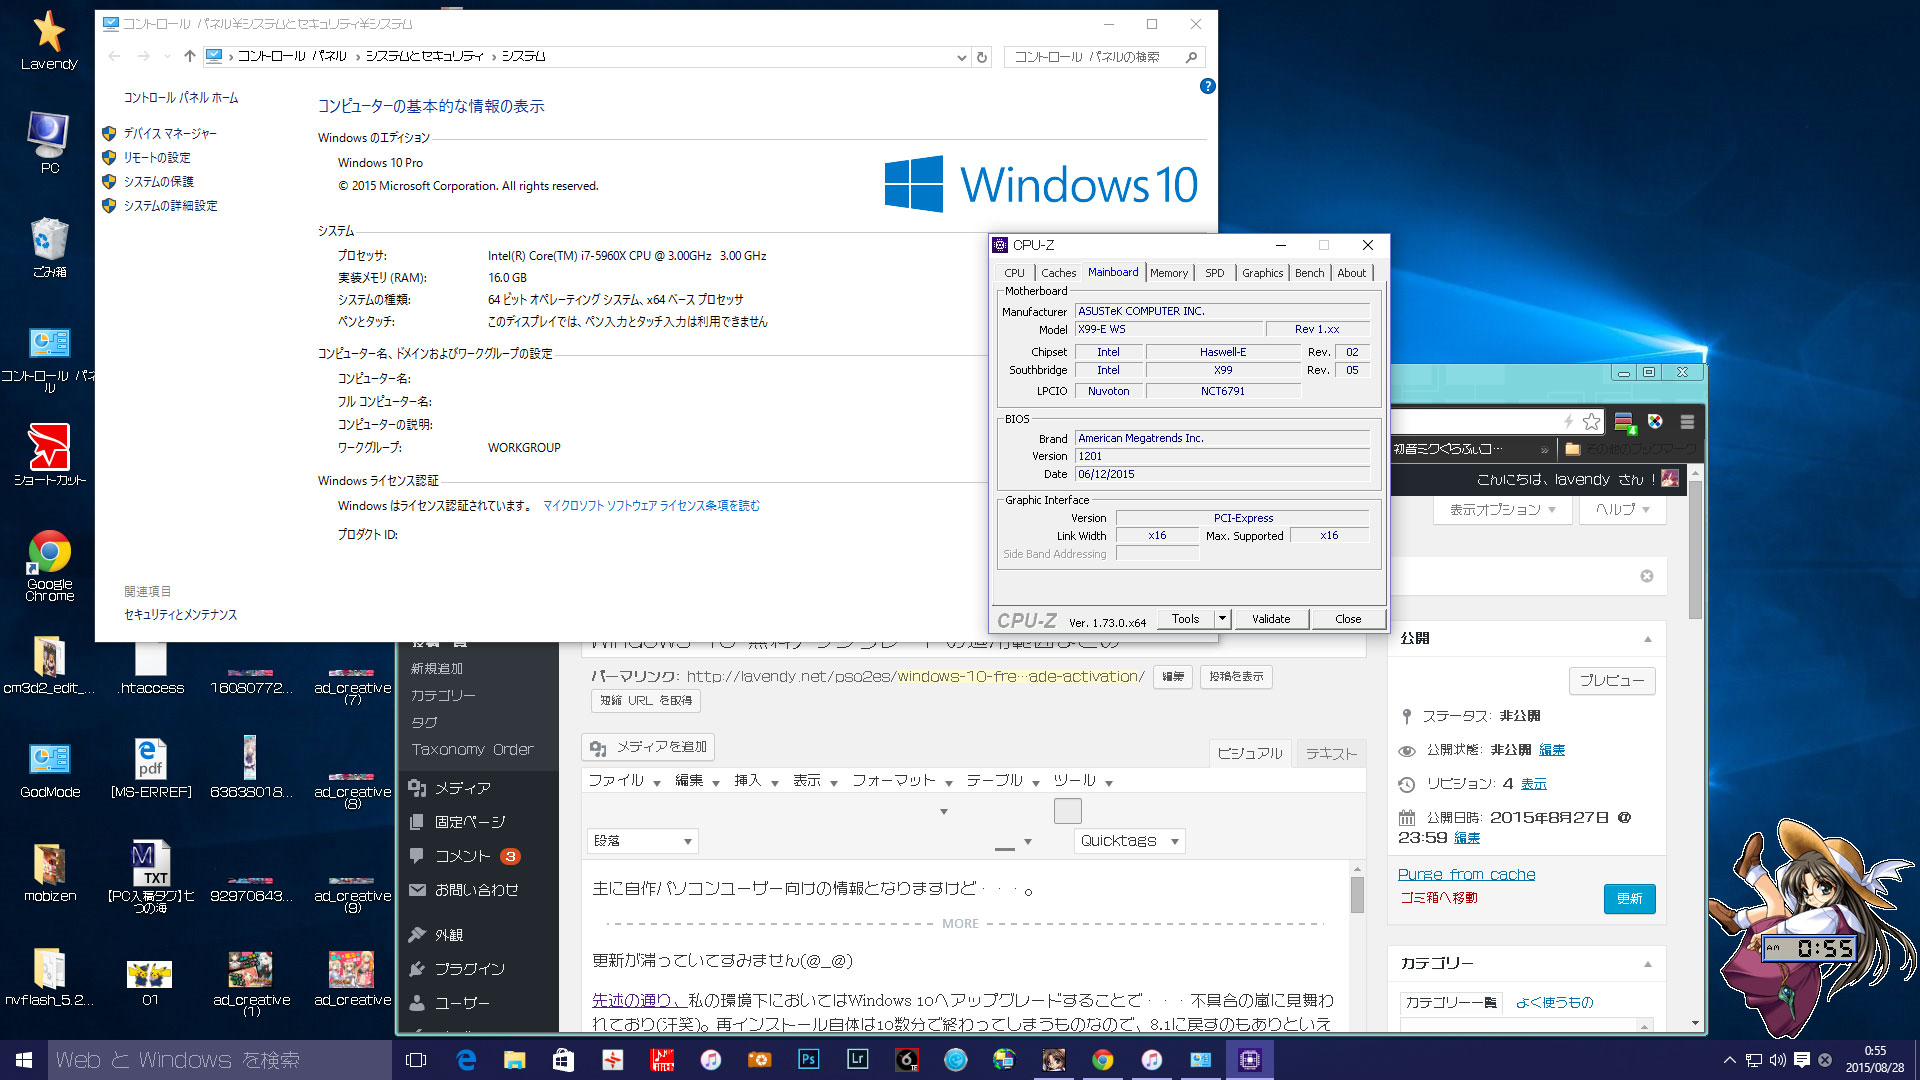Open the テーブル menu in editor
Viewport: 1920px width, 1080px height.
[x=1003, y=781]
